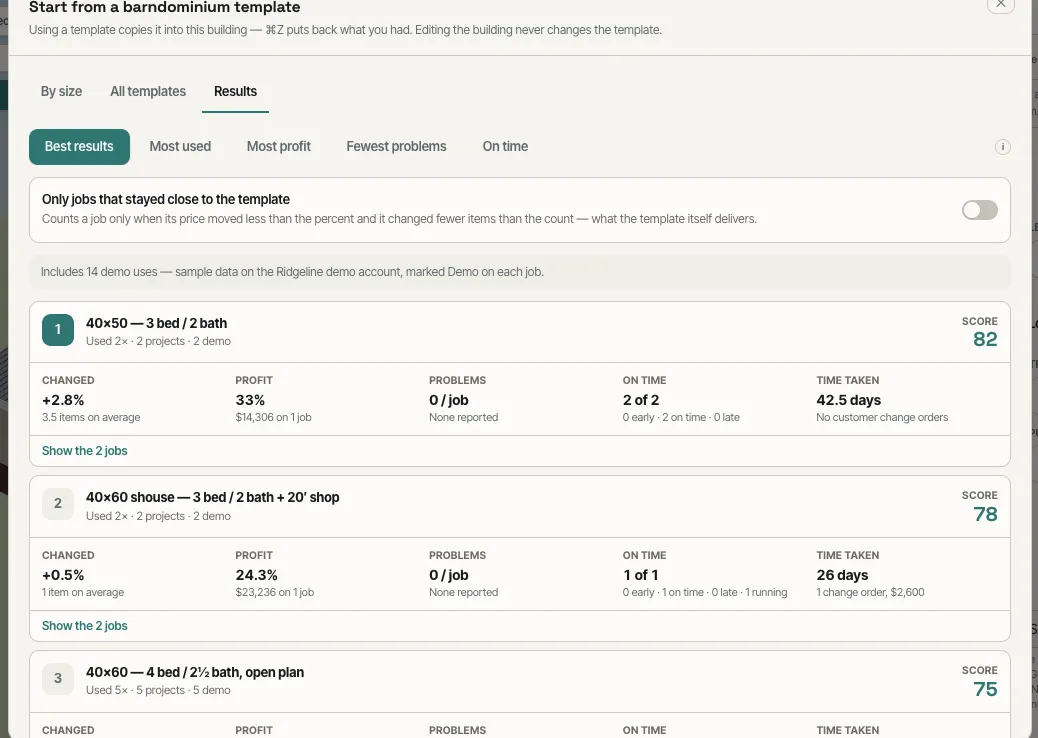This screenshot has height=738, width=1038.
Task: Click 1 change order, $2,600 text
Action: pos(871,592)
